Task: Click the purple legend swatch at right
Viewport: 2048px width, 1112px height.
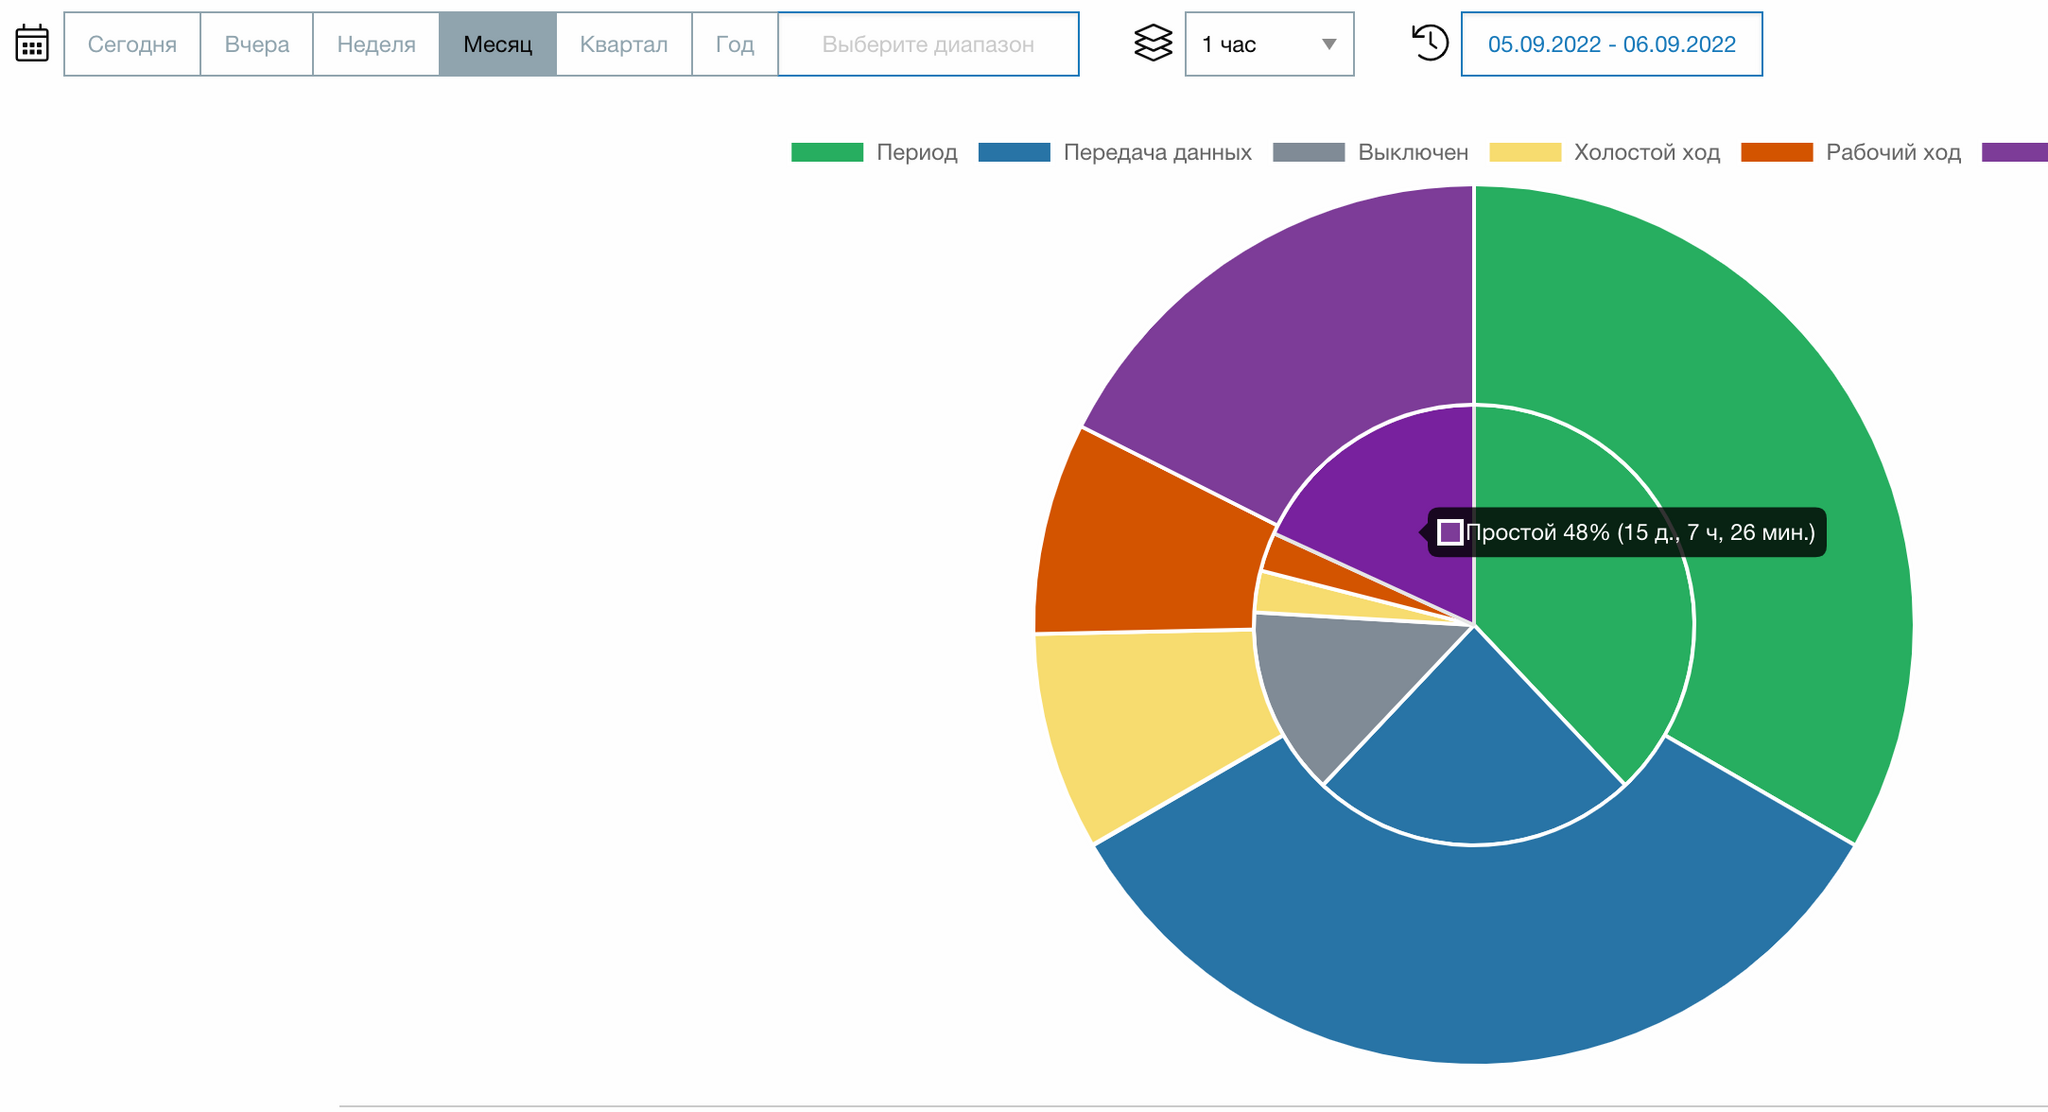Action: tap(2014, 152)
